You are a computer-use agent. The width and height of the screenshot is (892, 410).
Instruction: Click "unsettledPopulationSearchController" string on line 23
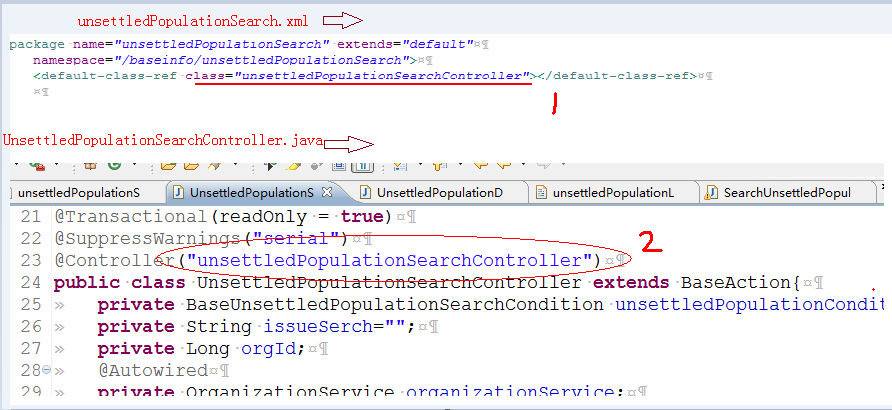pyautogui.click(x=390, y=260)
